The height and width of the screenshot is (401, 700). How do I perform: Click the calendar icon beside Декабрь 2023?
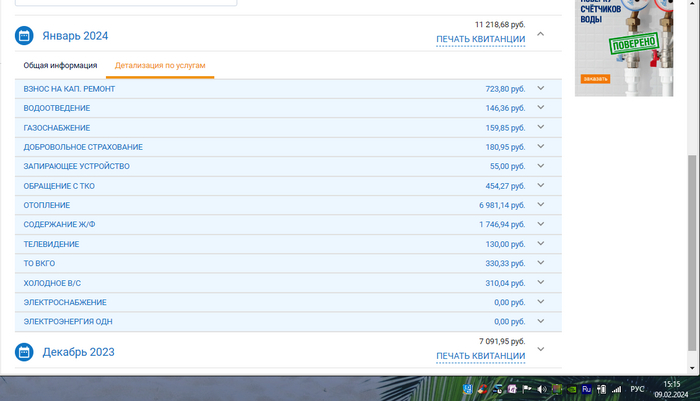pos(24,352)
